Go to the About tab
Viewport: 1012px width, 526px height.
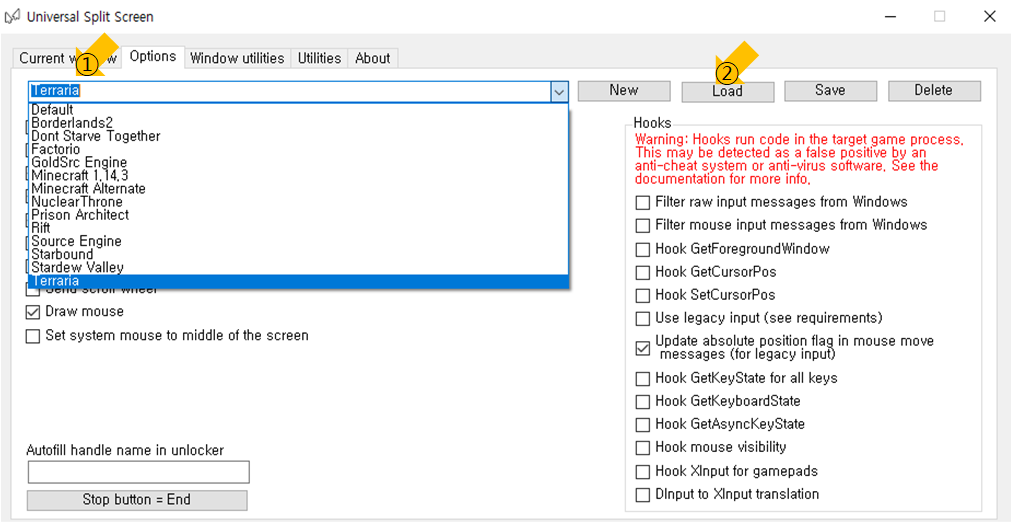[x=372, y=58]
